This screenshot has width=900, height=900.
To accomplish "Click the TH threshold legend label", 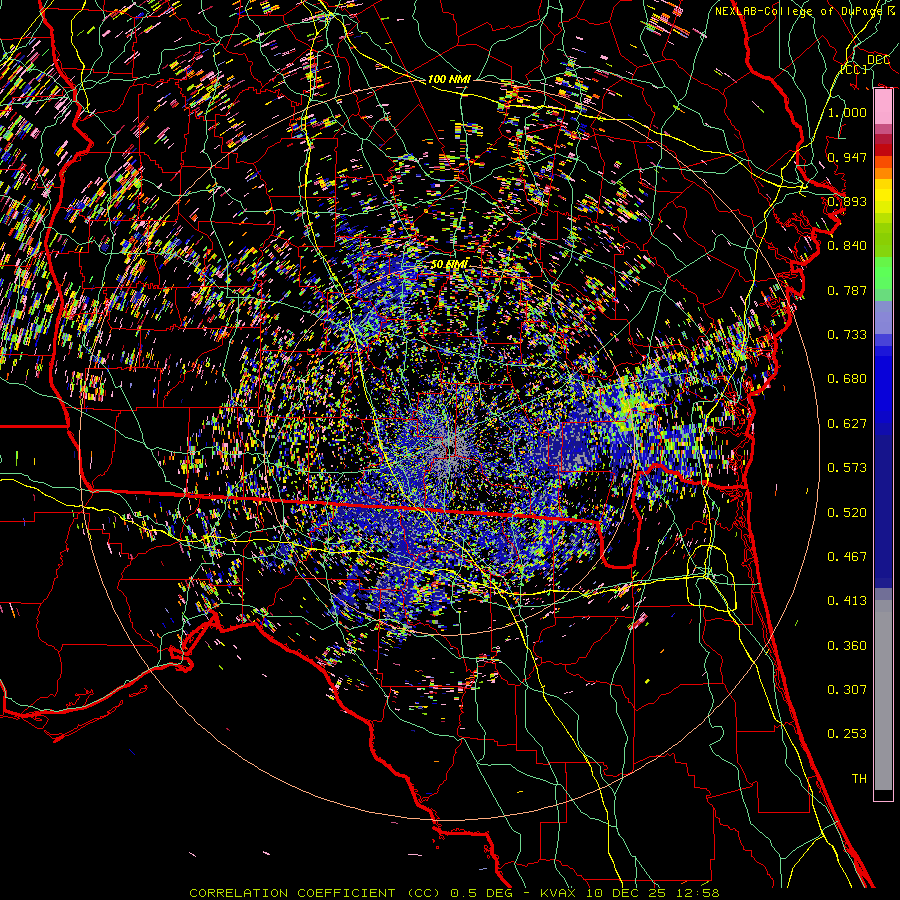I will [859, 779].
